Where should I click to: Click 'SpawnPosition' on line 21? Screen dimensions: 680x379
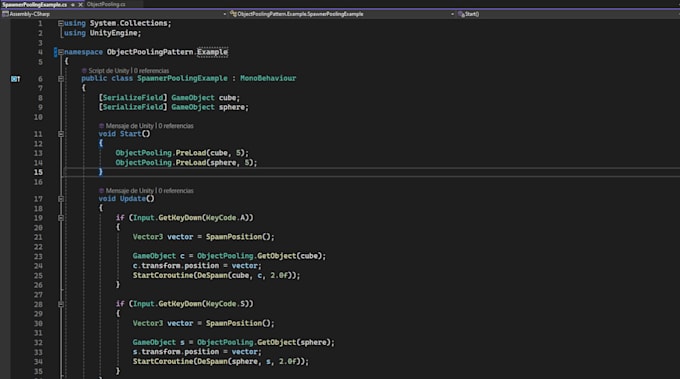click(x=233, y=237)
